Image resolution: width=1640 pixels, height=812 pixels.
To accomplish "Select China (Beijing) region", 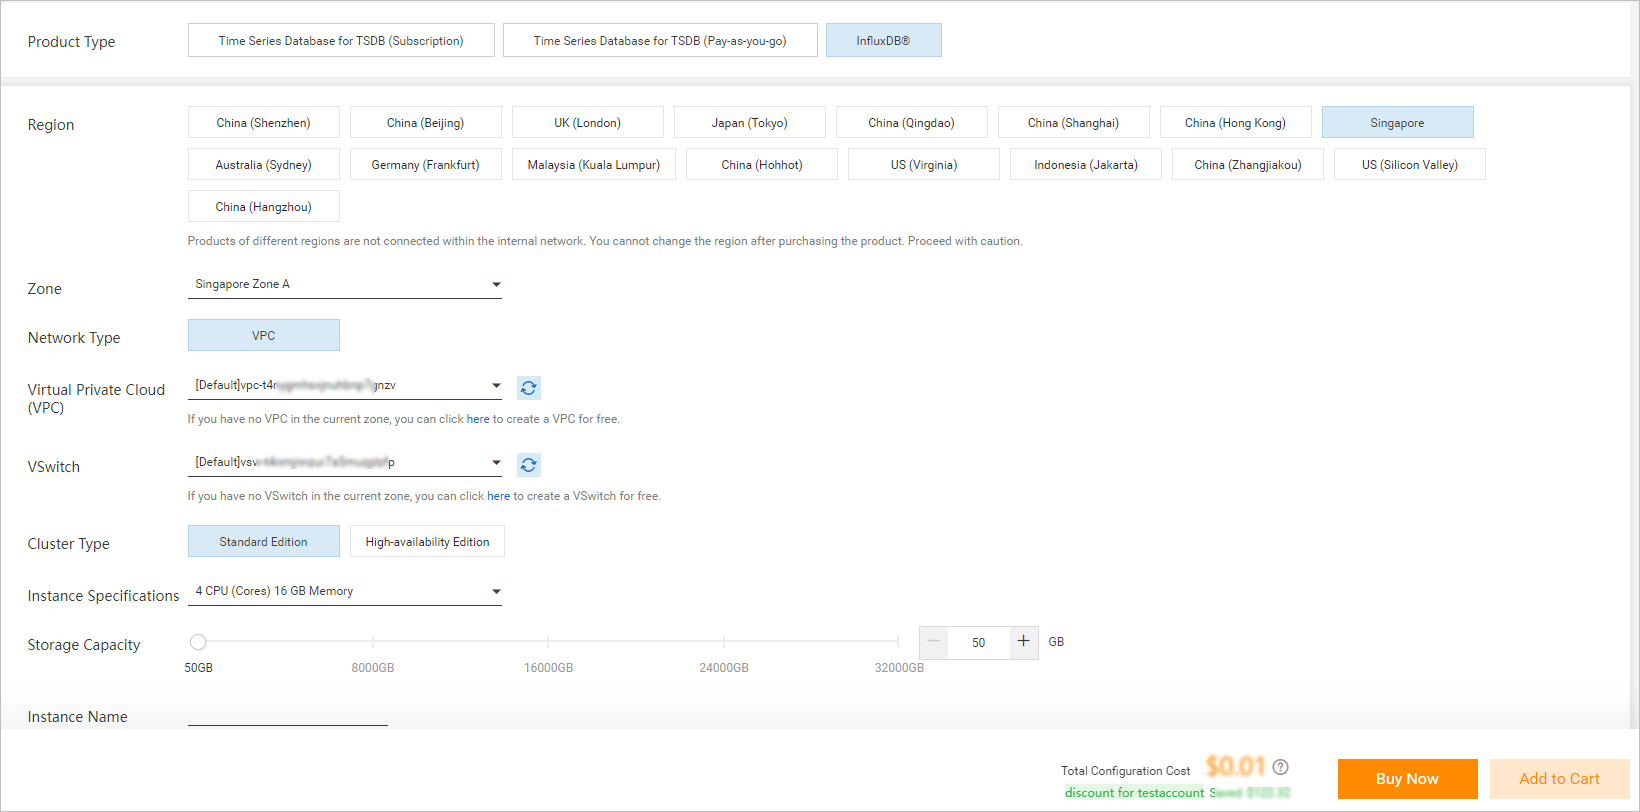I will 426,123.
